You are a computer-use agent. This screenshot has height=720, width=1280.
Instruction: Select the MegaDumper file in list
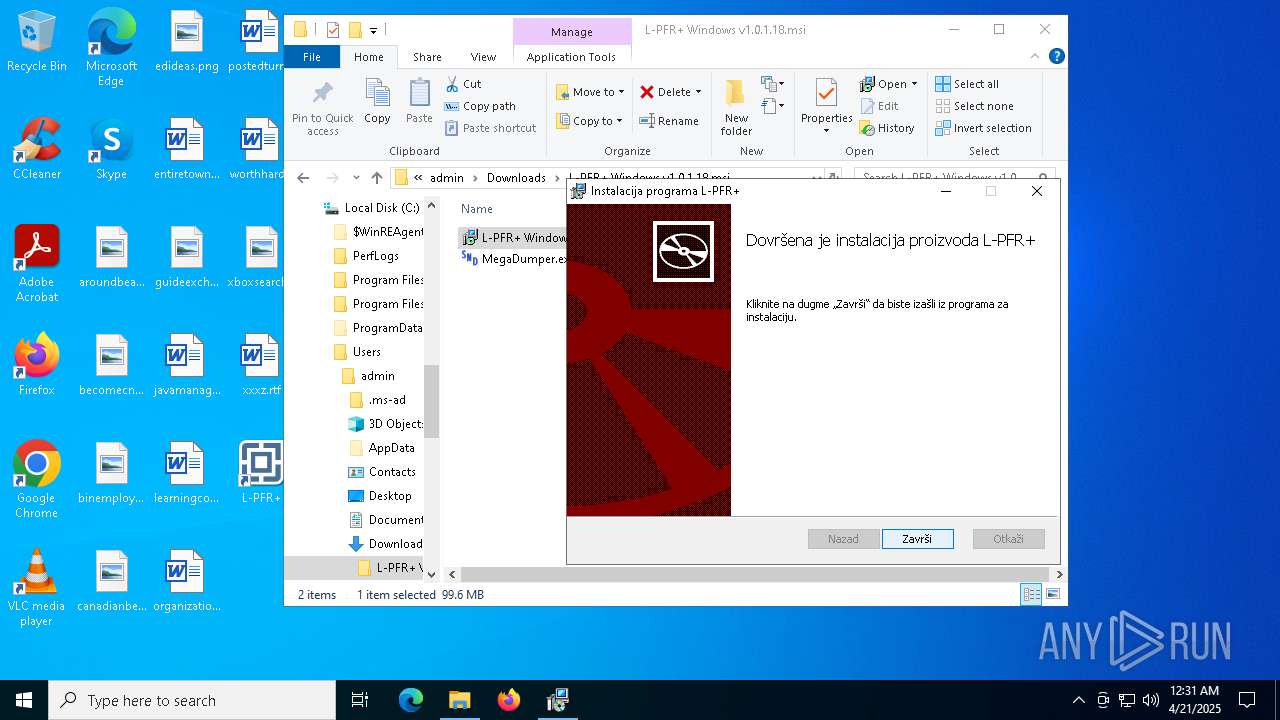[514, 258]
